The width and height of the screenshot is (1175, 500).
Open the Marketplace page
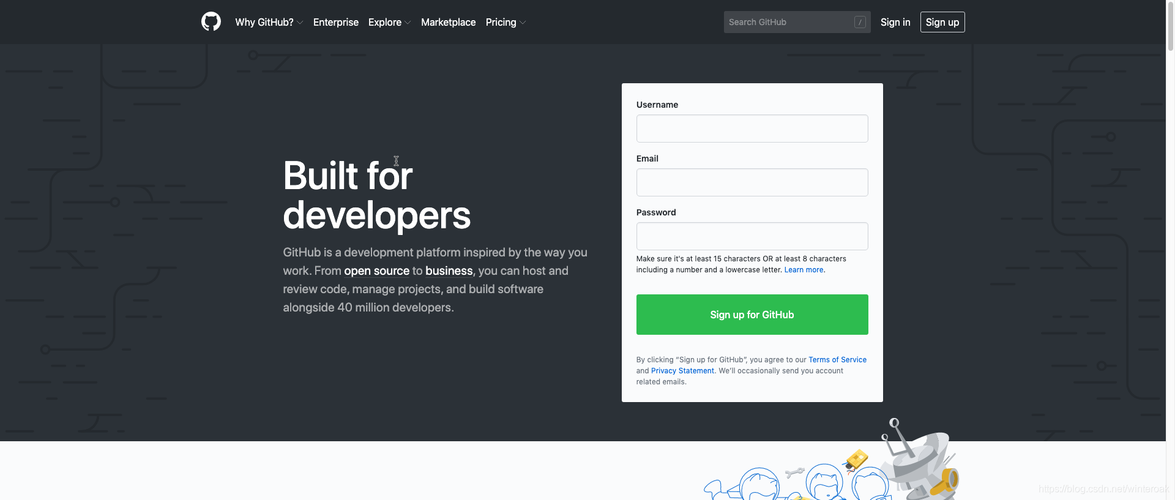[448, 22]
